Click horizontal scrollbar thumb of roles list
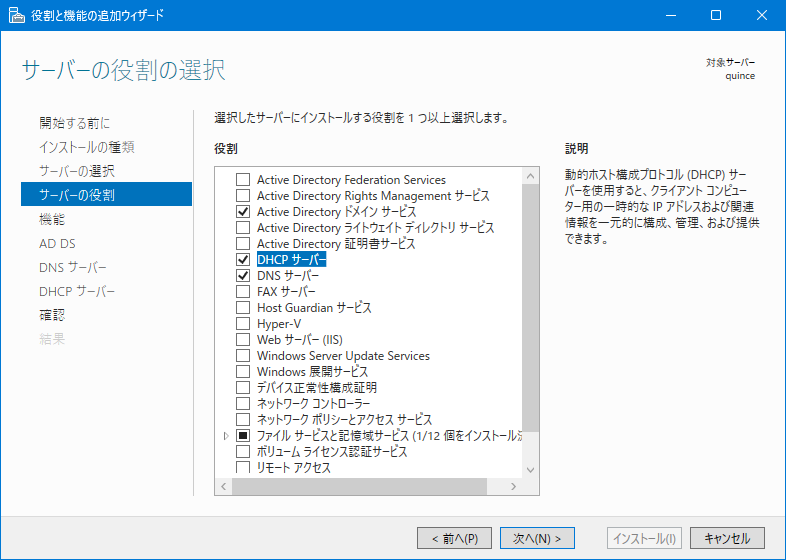 359,486
